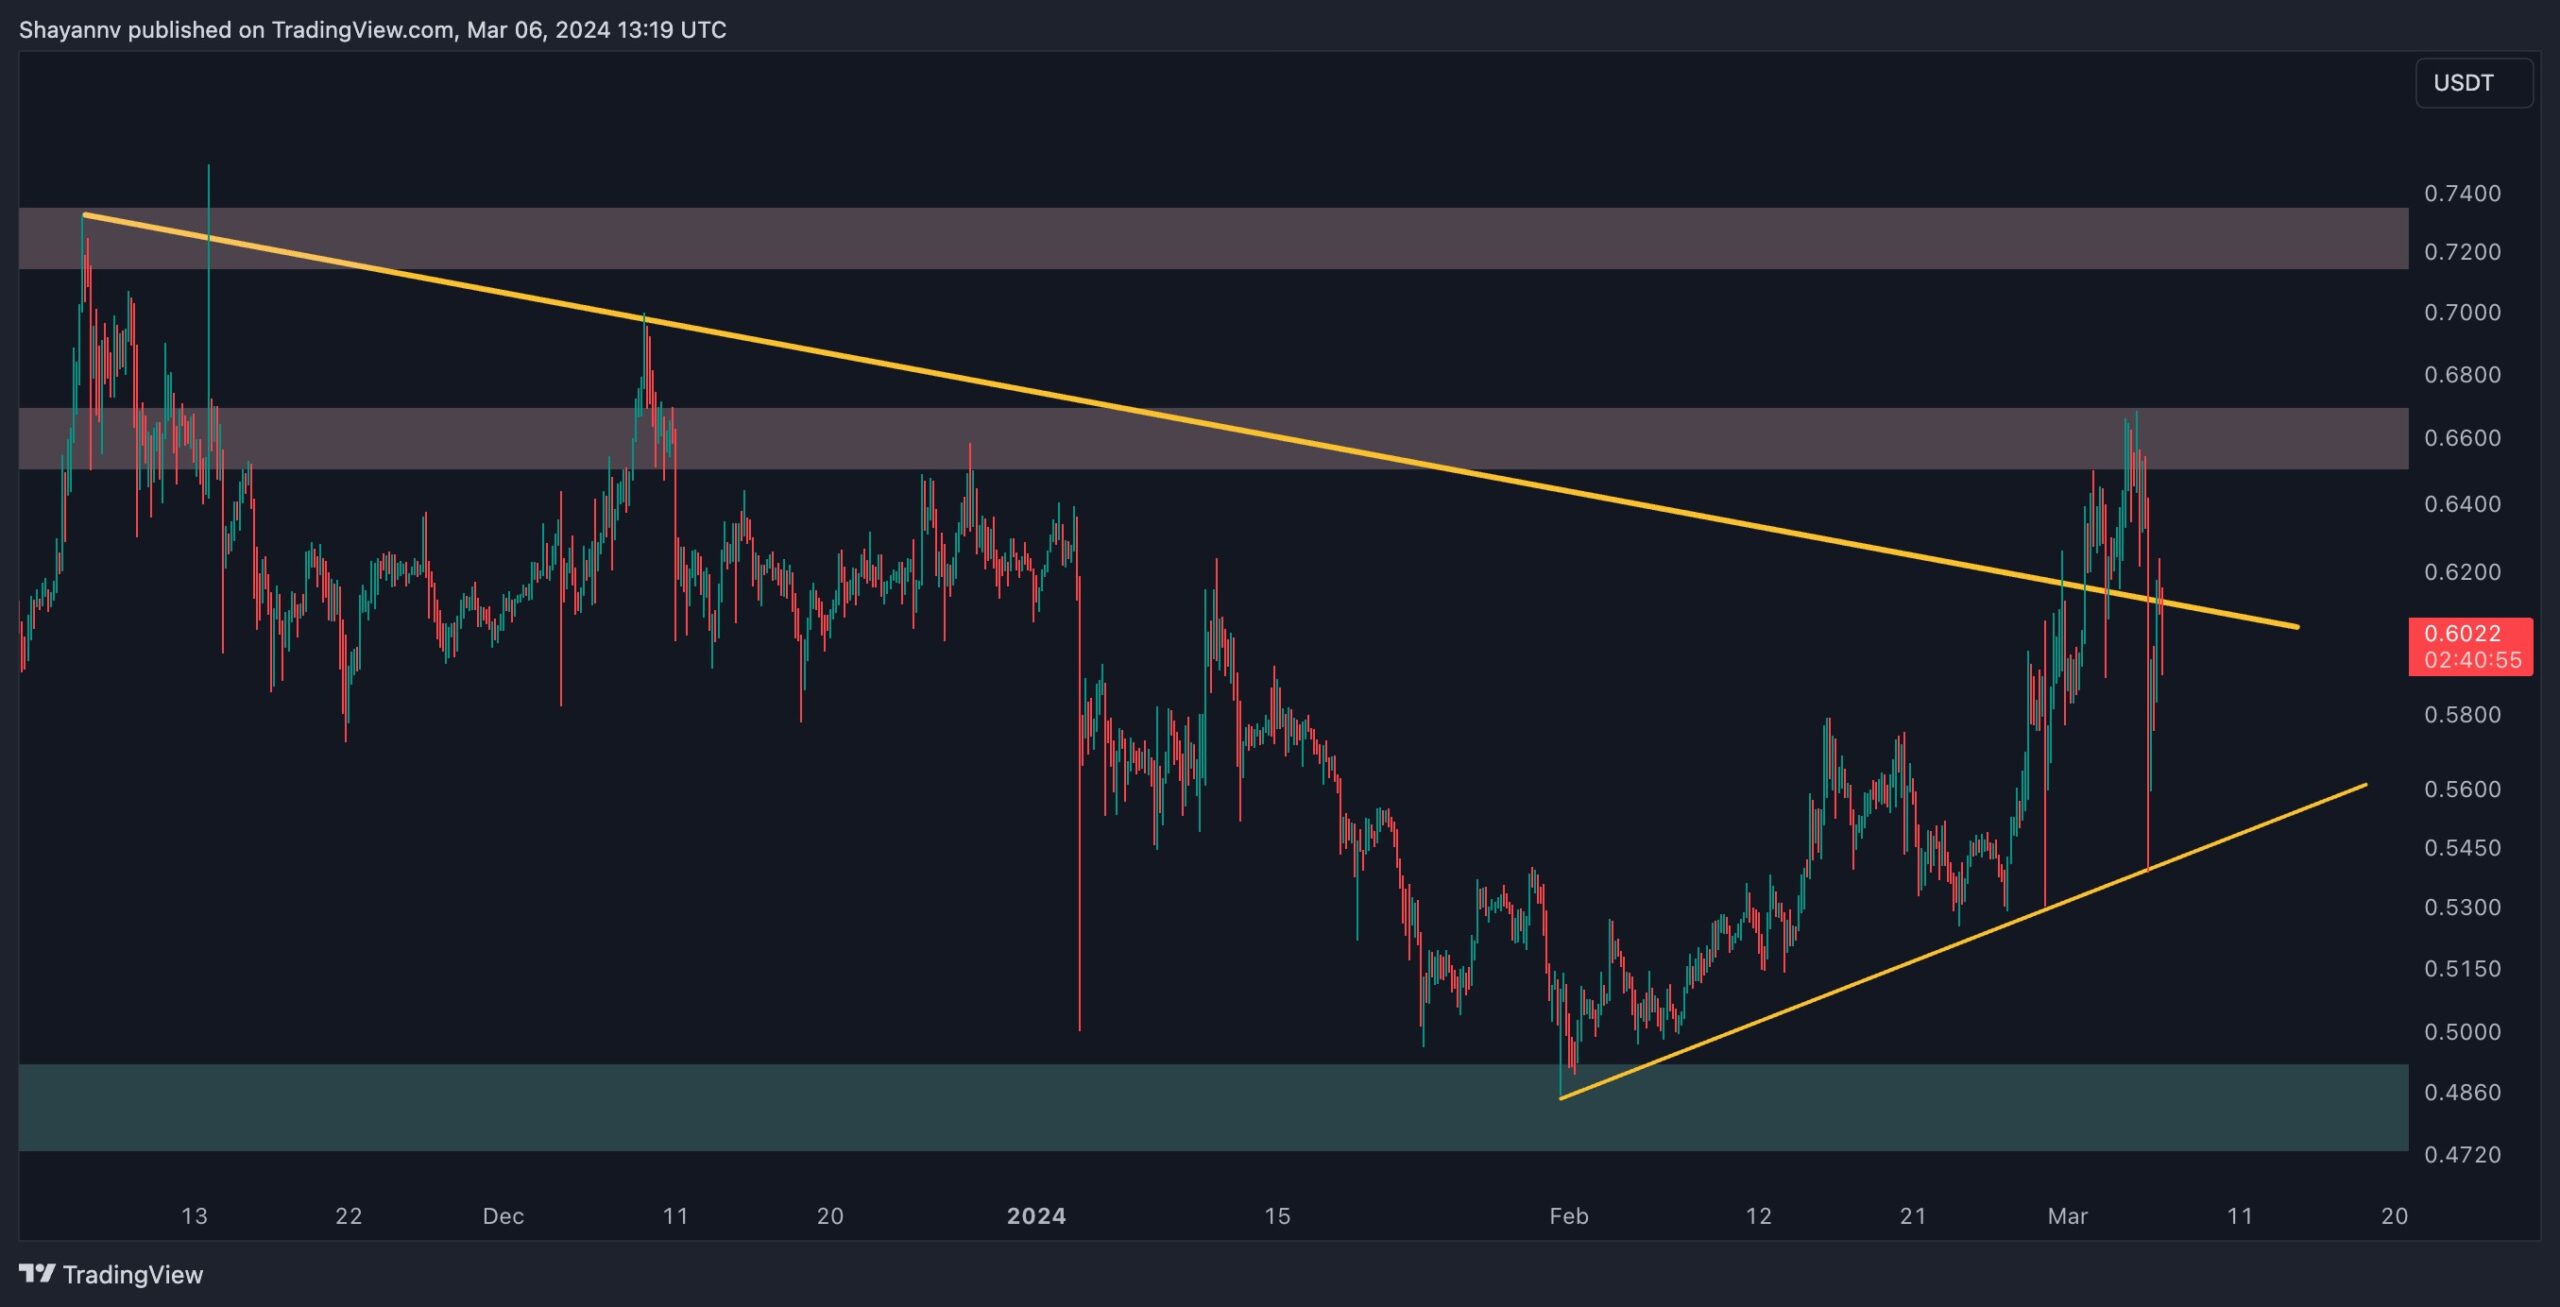The width and height of the screenshot is (2560, 1307).
Task: Click the Mar date label
Action: point(2067,1216)
